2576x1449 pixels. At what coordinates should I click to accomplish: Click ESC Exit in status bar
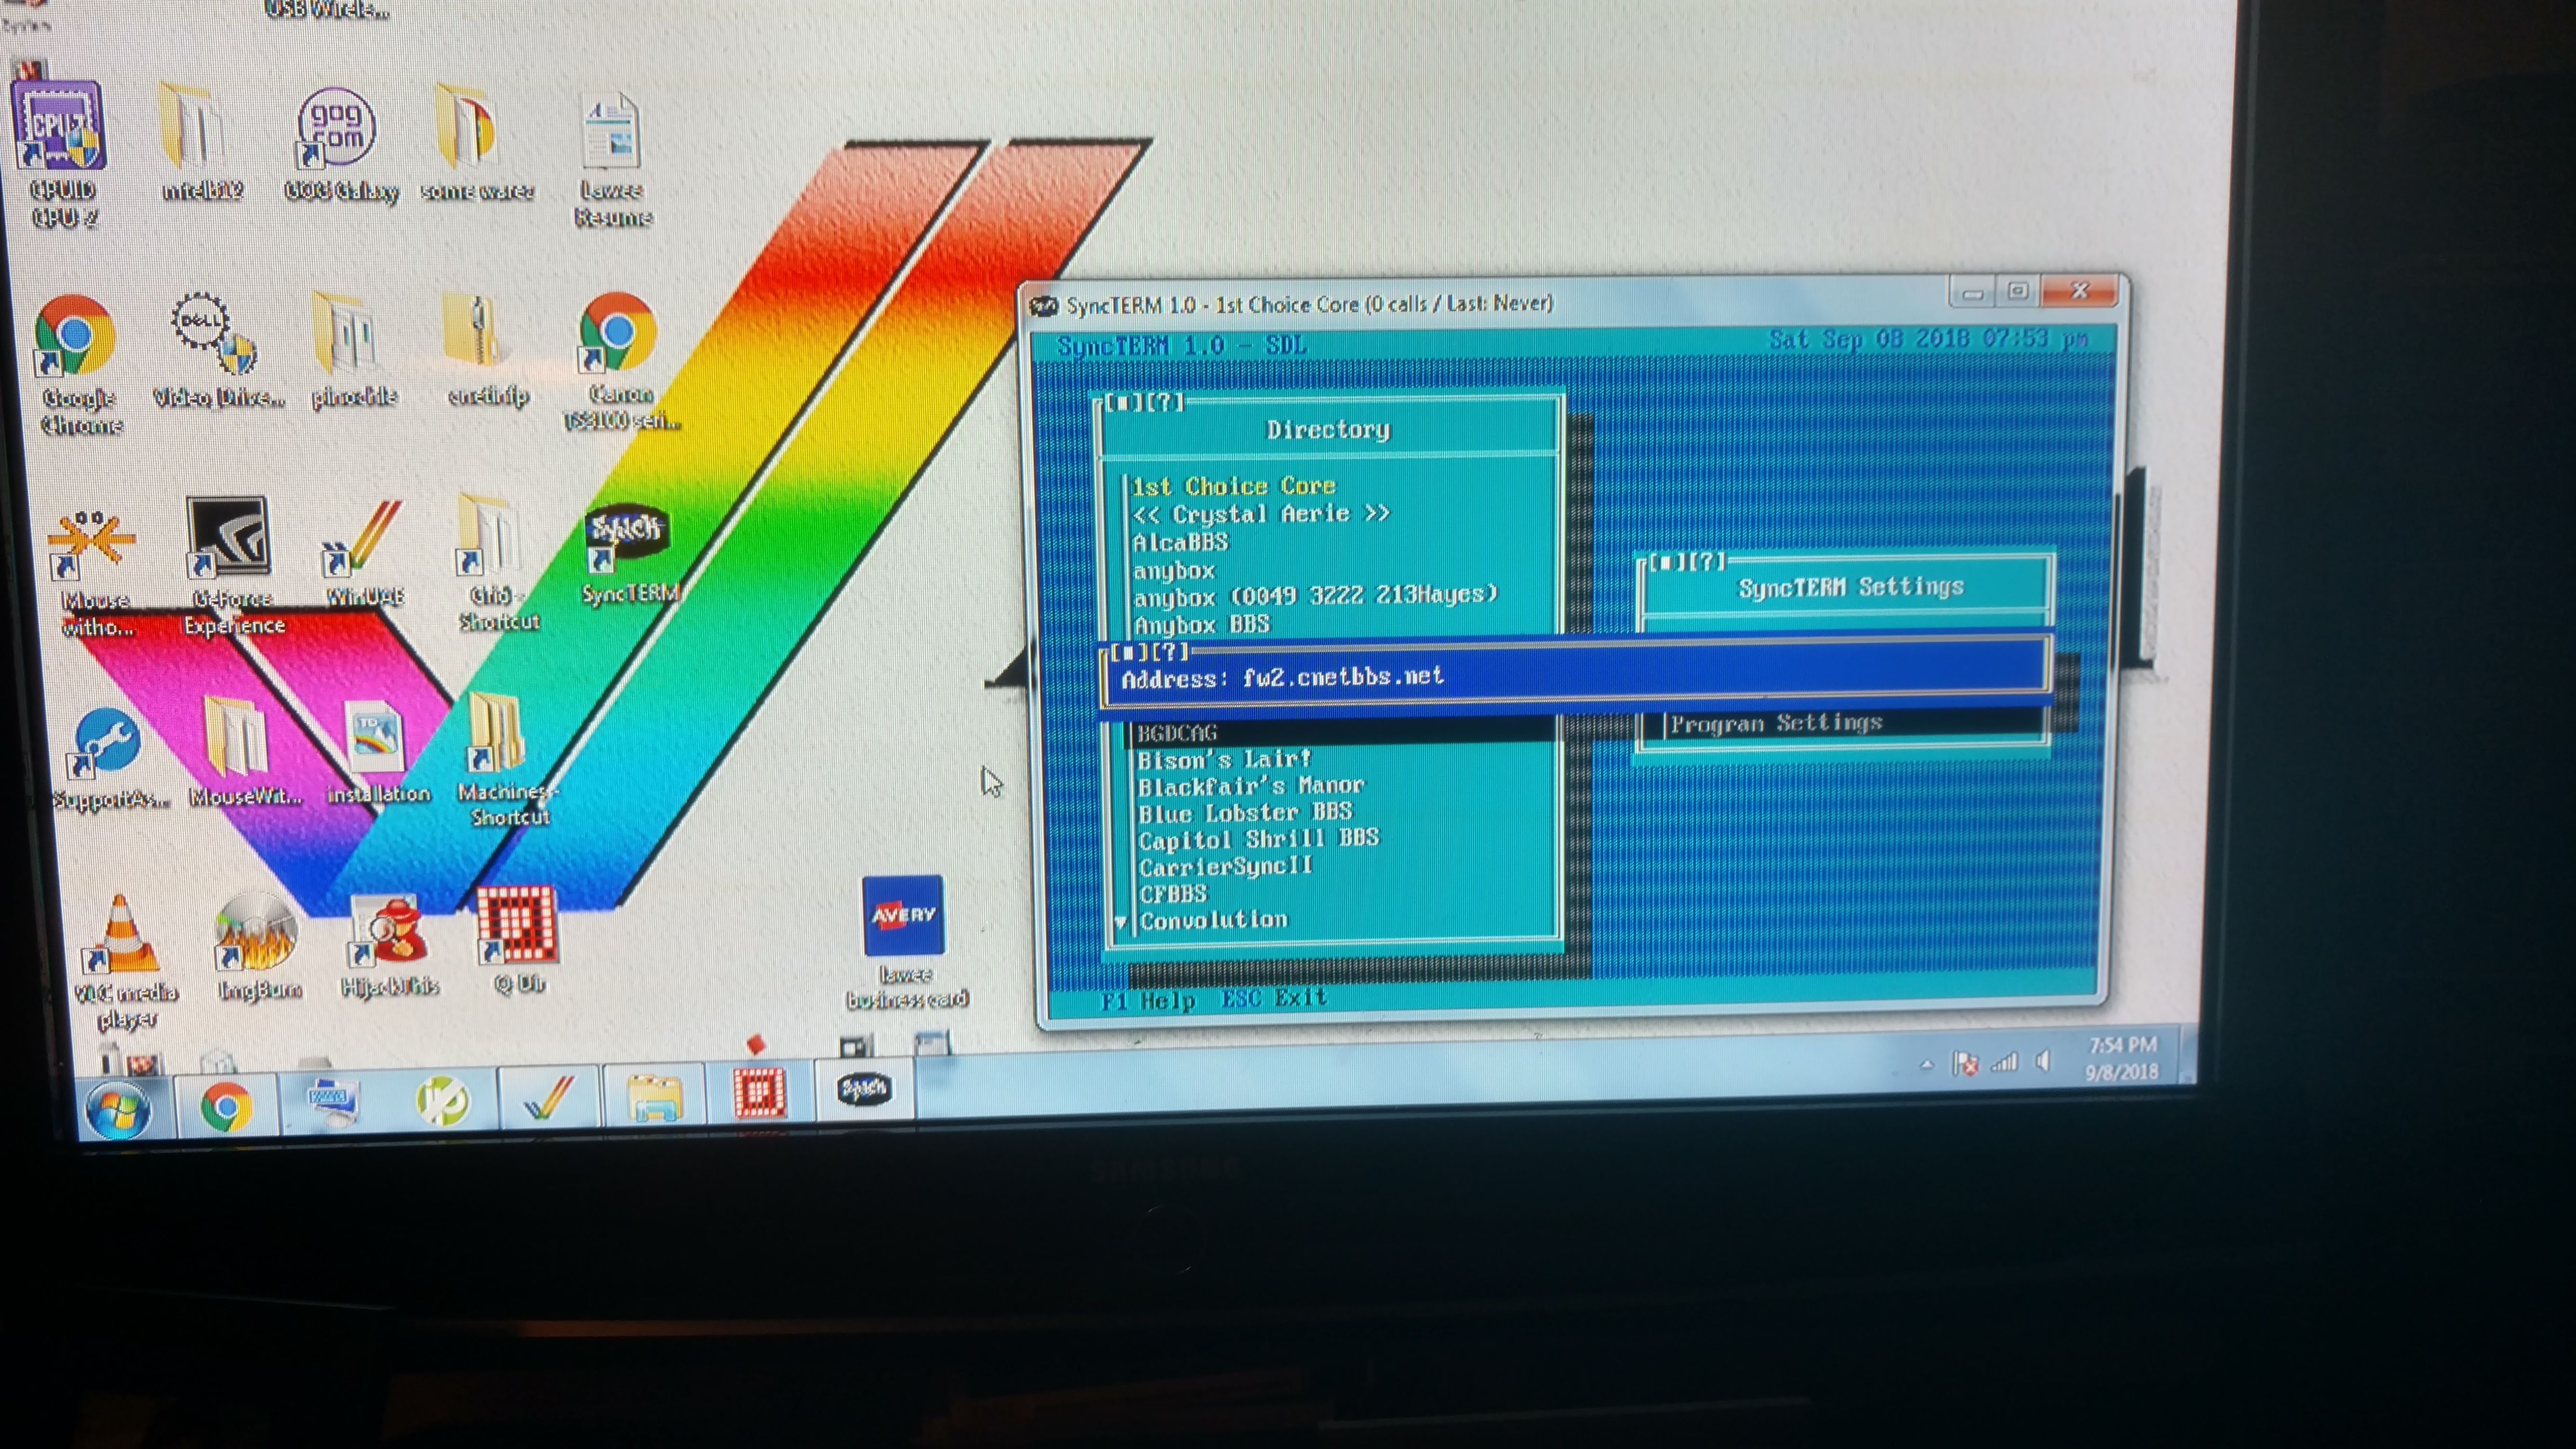(1273, 998)
